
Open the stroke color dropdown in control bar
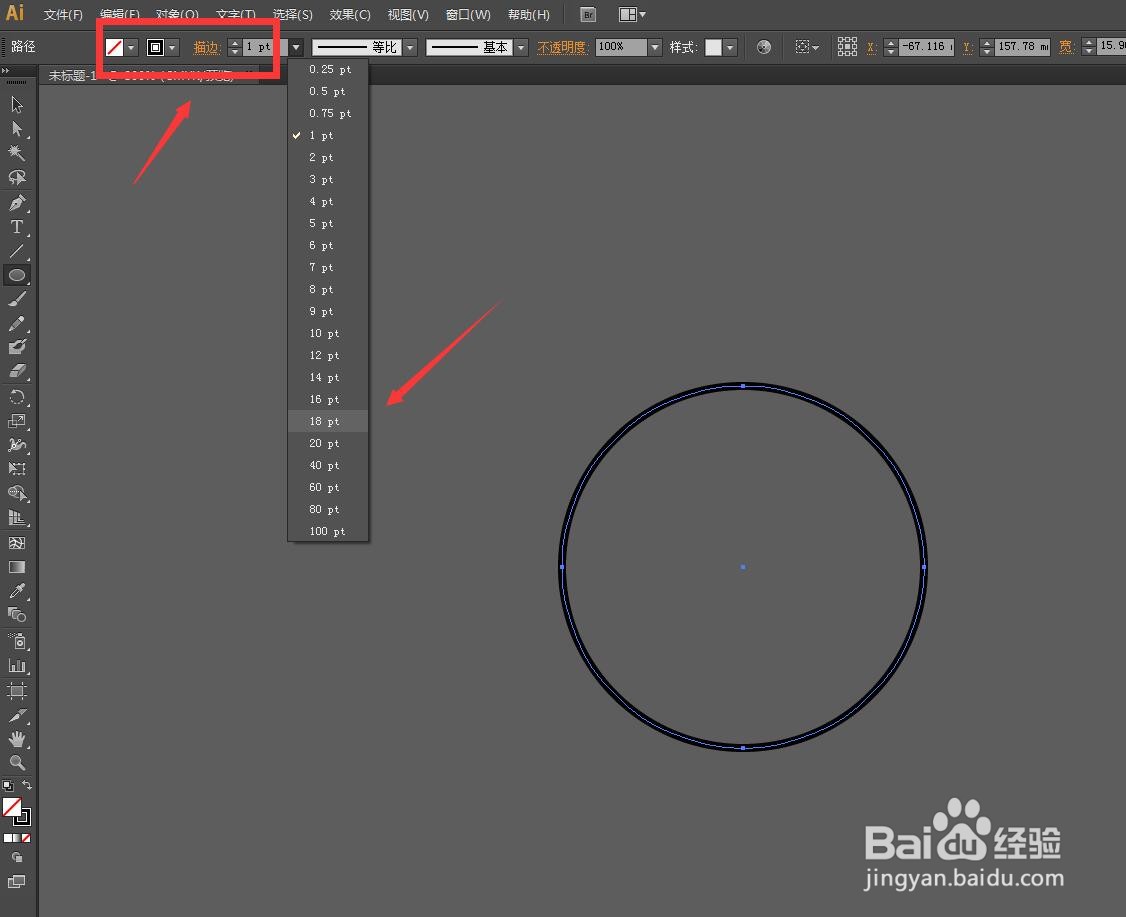pyautogui.click(x=172, y=47)
